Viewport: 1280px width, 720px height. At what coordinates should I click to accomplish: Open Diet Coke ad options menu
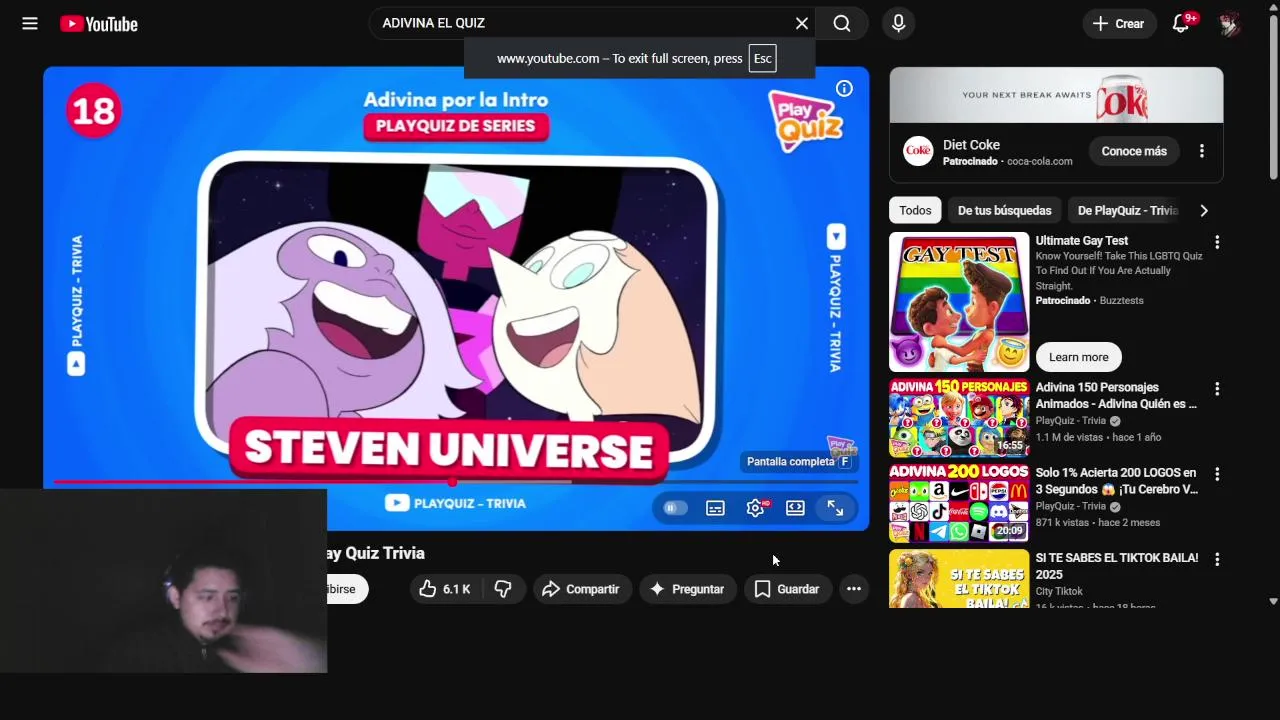tap(1202, 151)
